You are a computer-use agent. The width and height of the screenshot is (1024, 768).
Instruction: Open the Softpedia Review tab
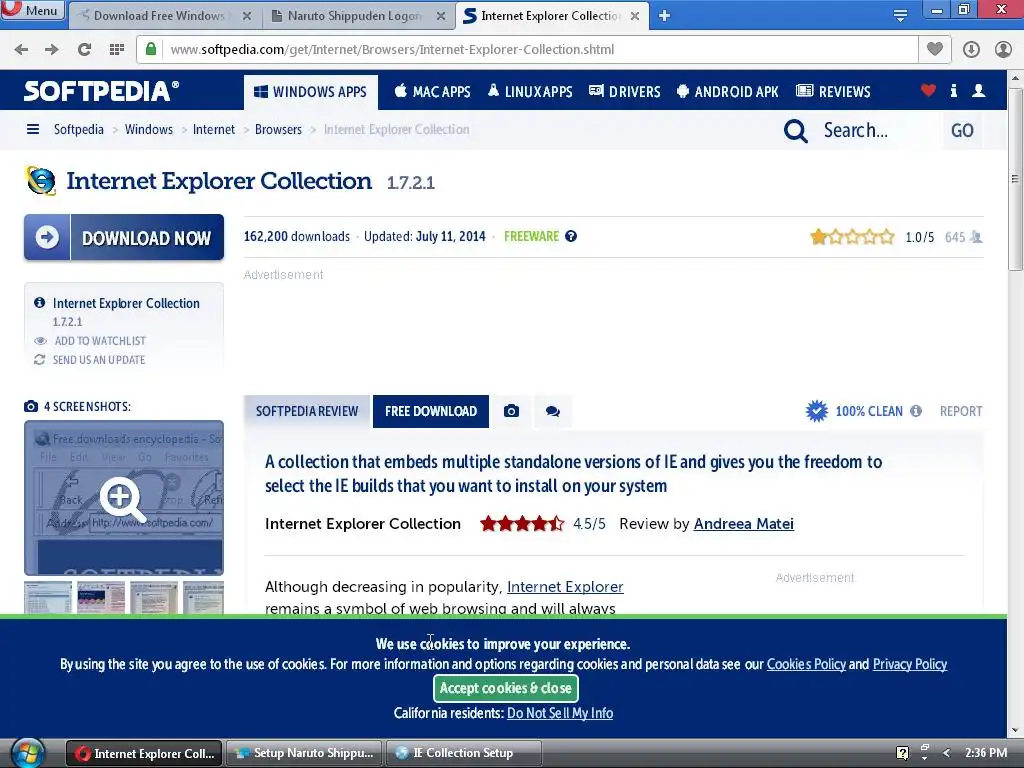click(x=307, y=411)
